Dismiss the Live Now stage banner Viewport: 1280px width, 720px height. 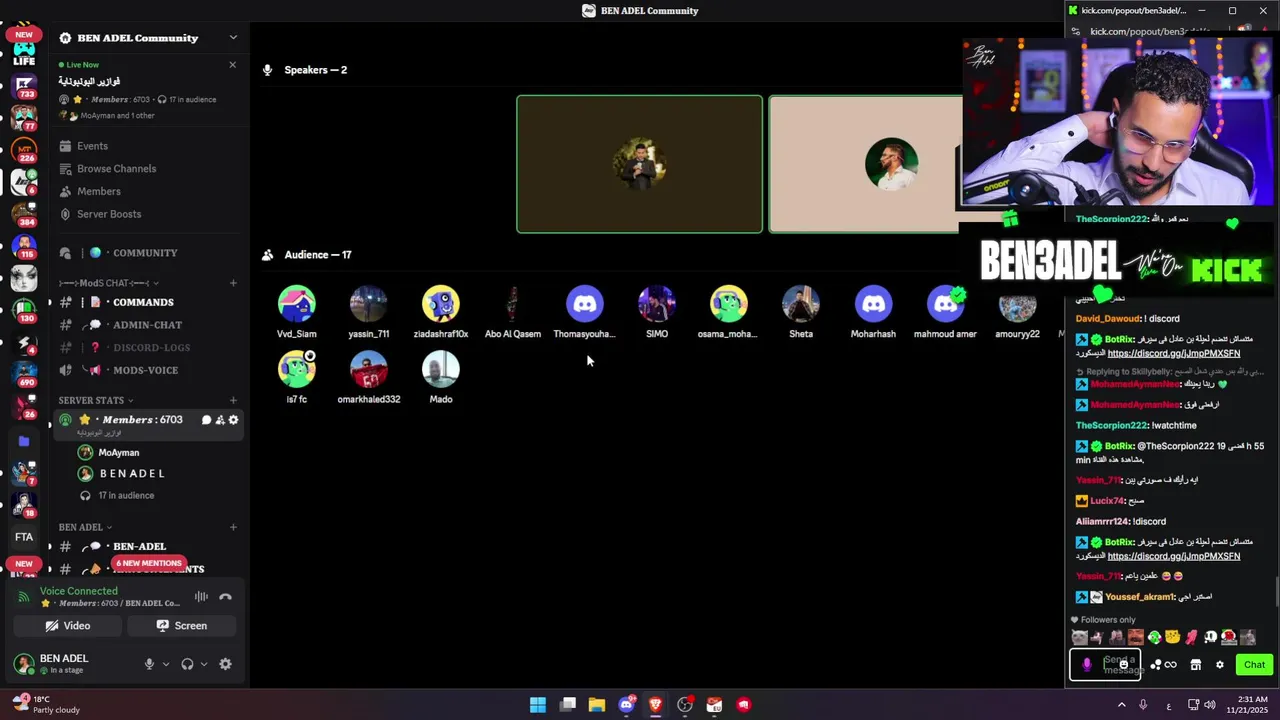233,65
